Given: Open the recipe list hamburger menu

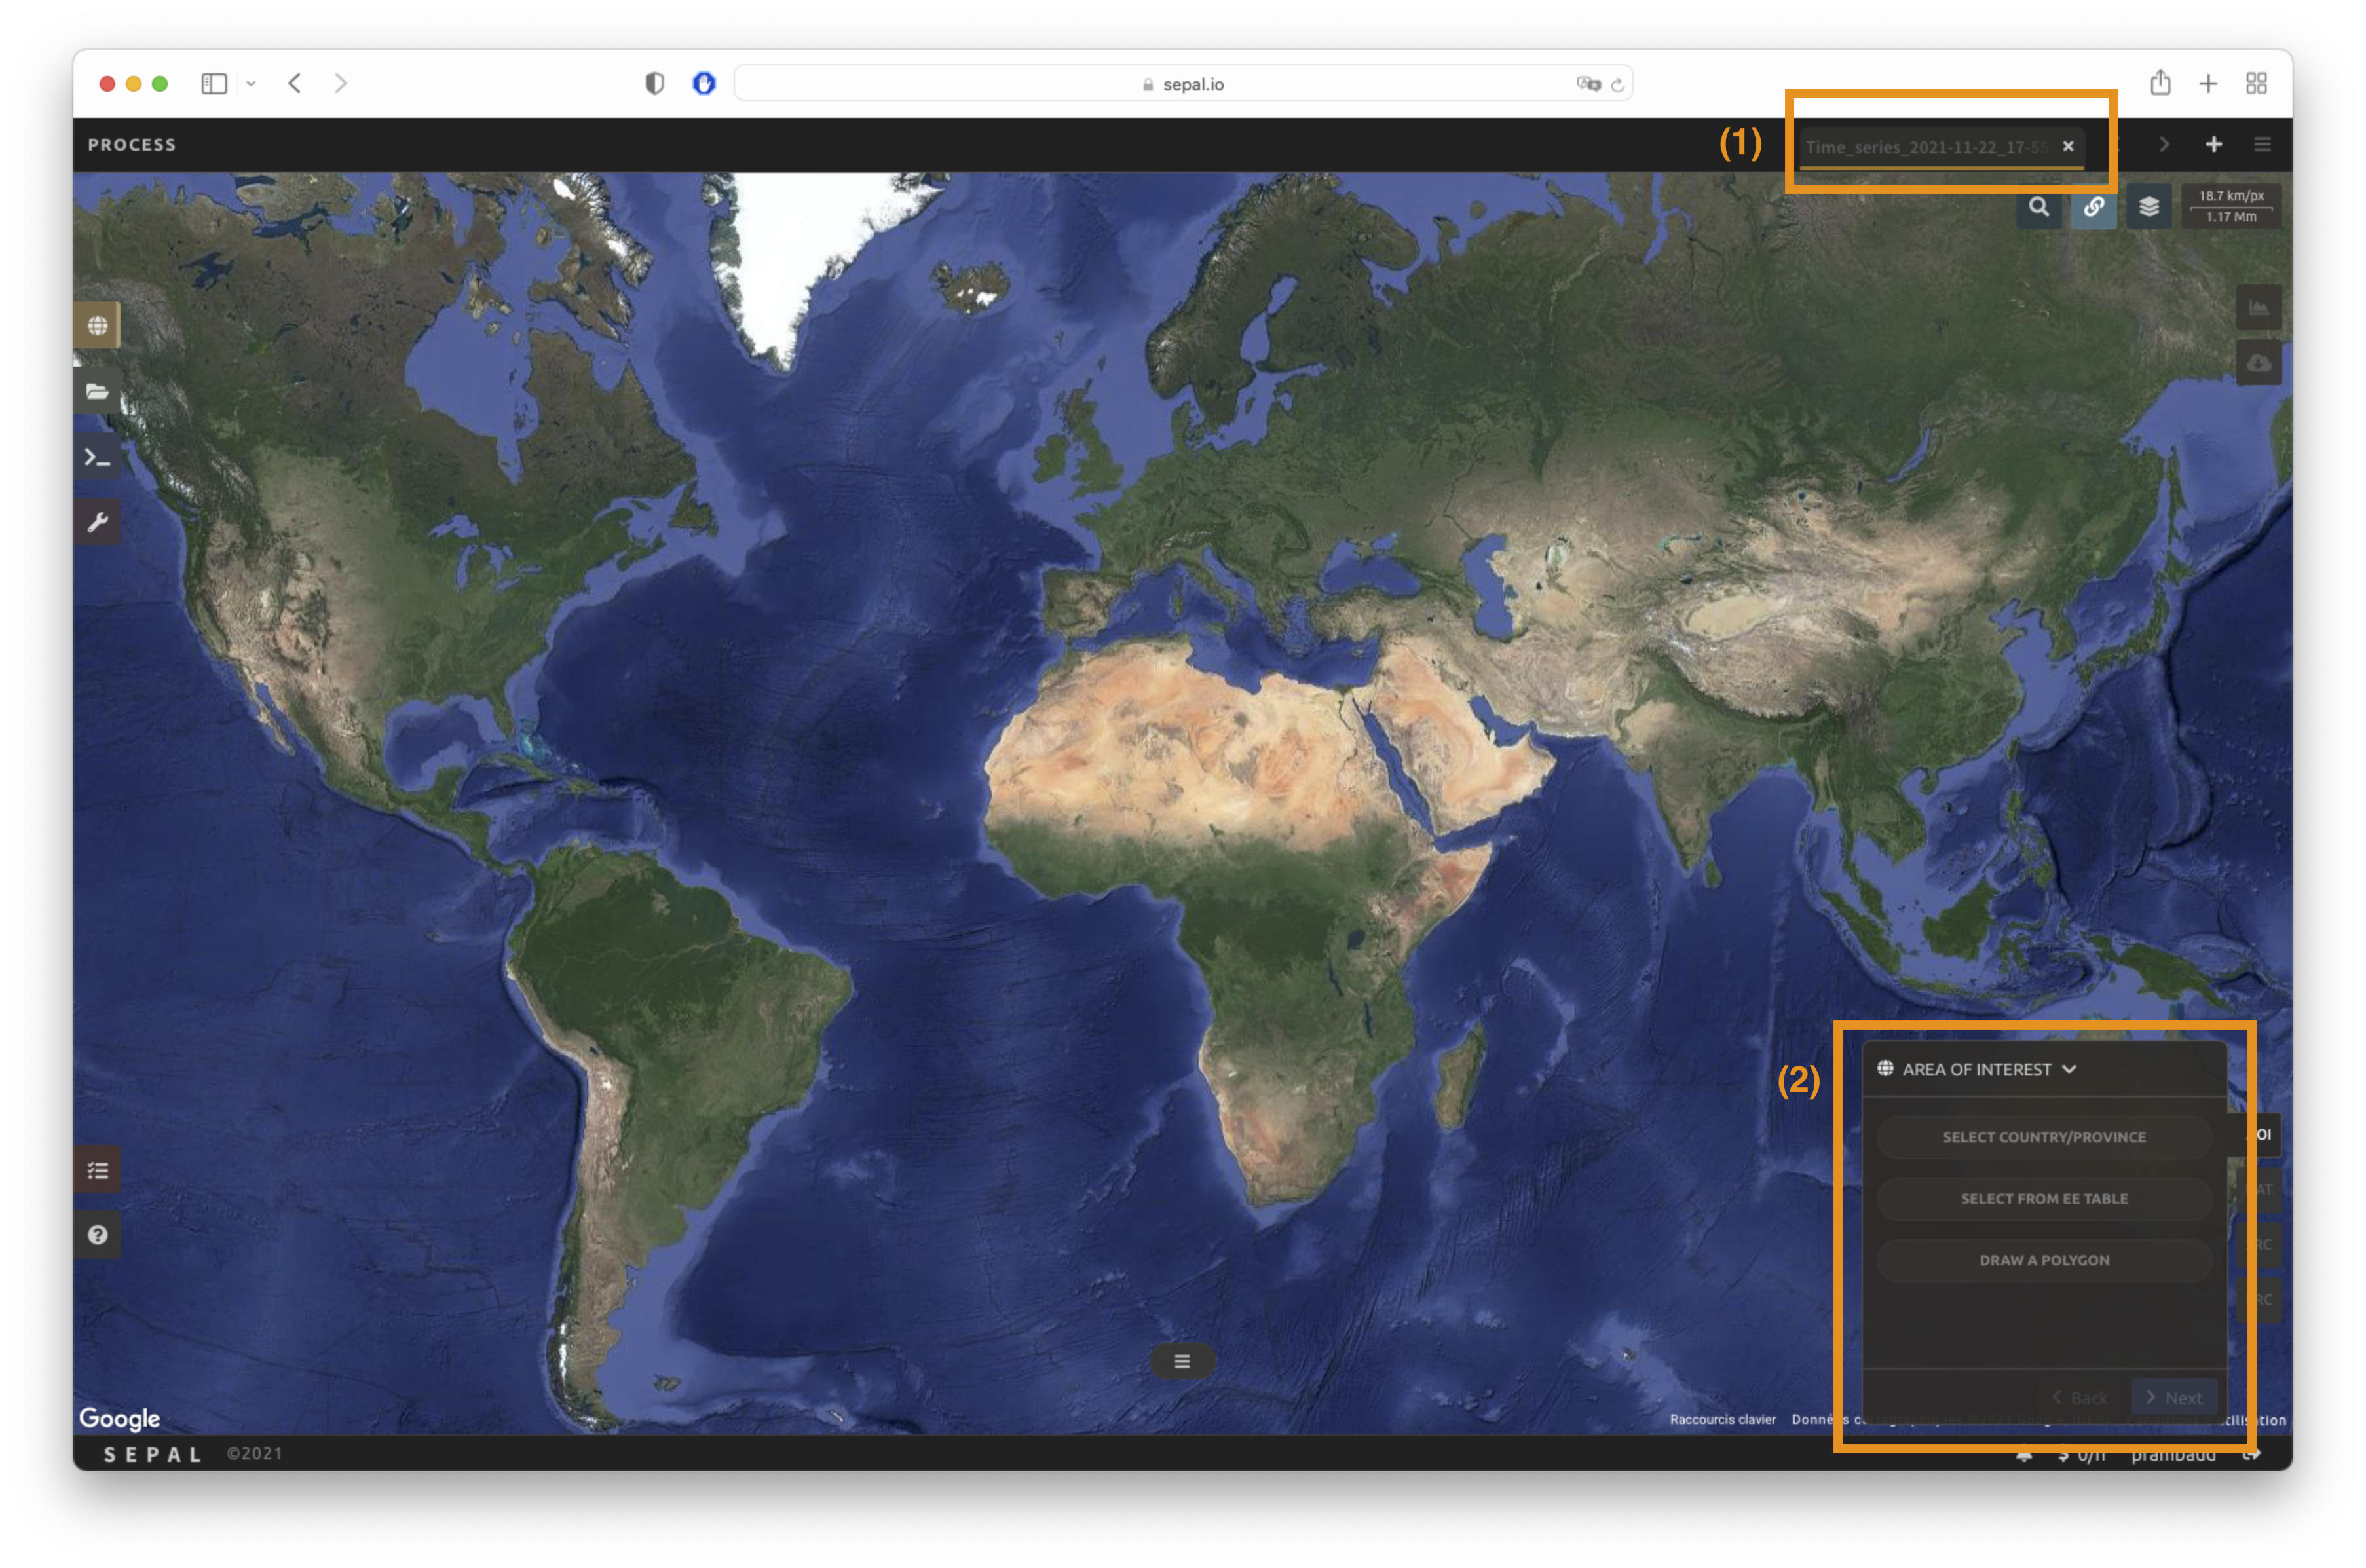Looking at the screenshot, I should [x=2262, y=145].
